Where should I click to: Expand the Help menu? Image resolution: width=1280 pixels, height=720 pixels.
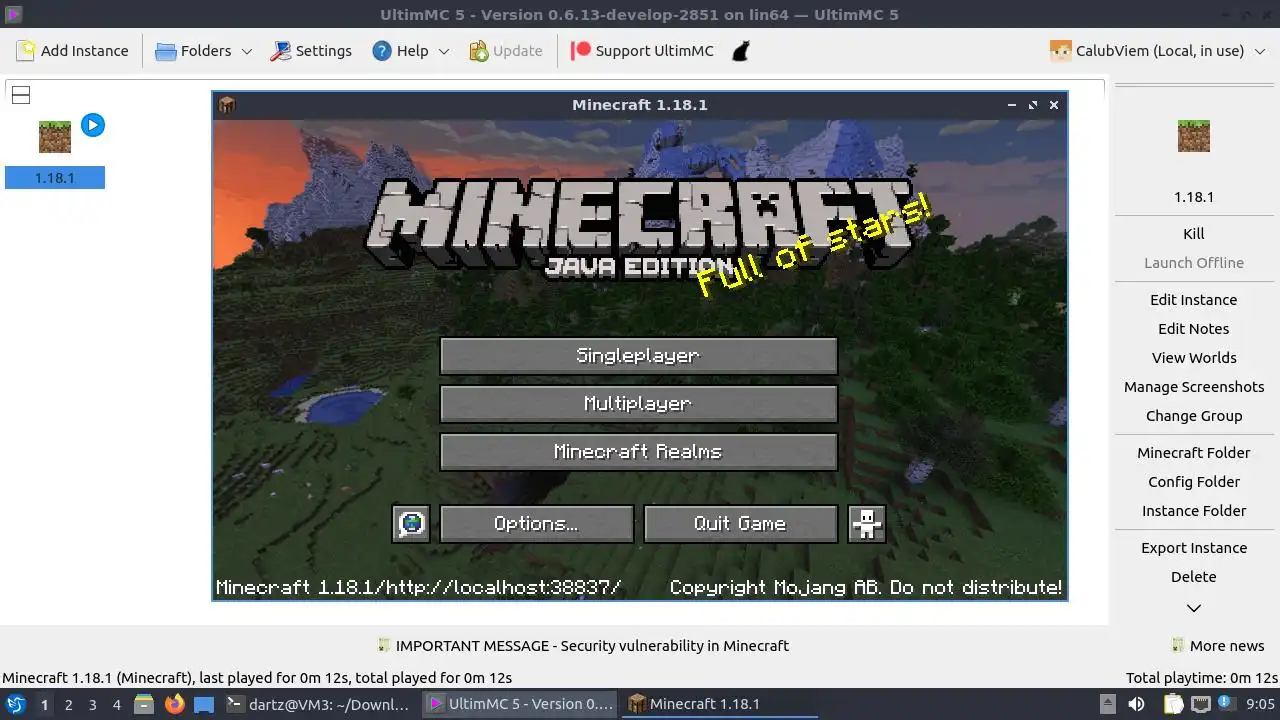[x=410, y=51]
